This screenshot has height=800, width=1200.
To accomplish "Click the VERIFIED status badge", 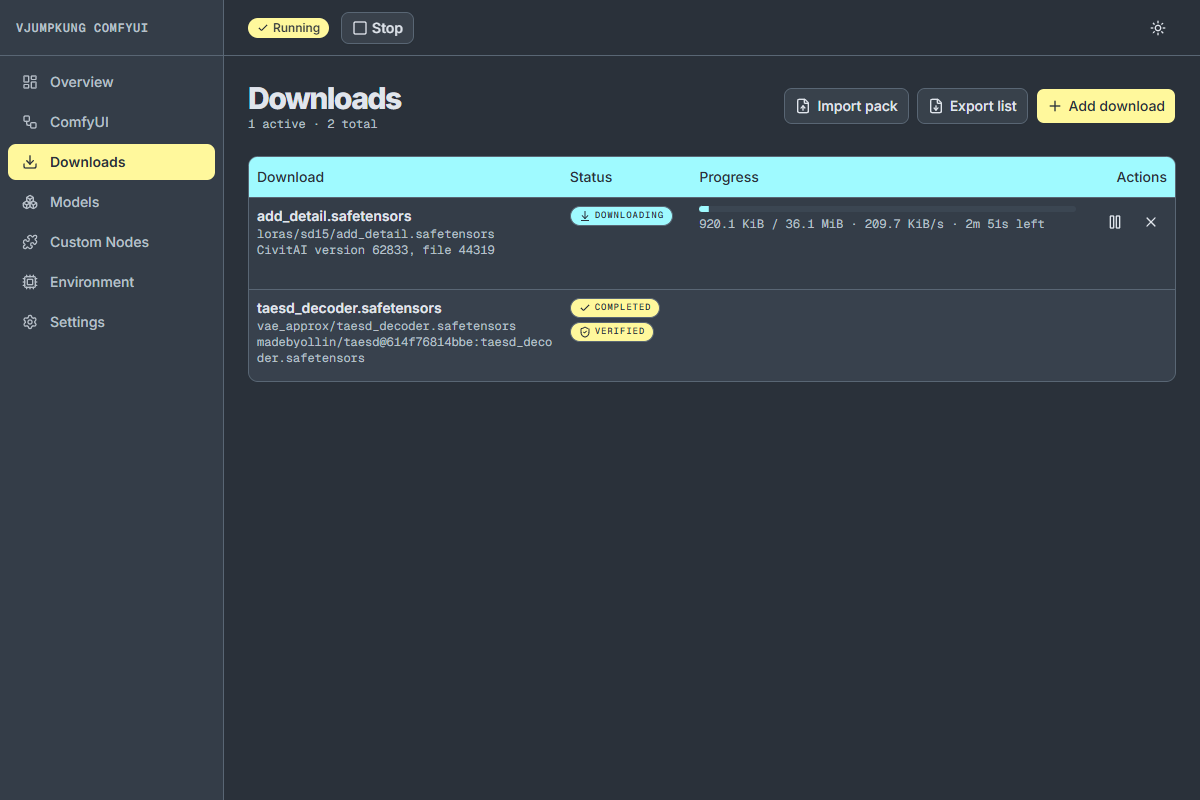I will pos(612,331).
